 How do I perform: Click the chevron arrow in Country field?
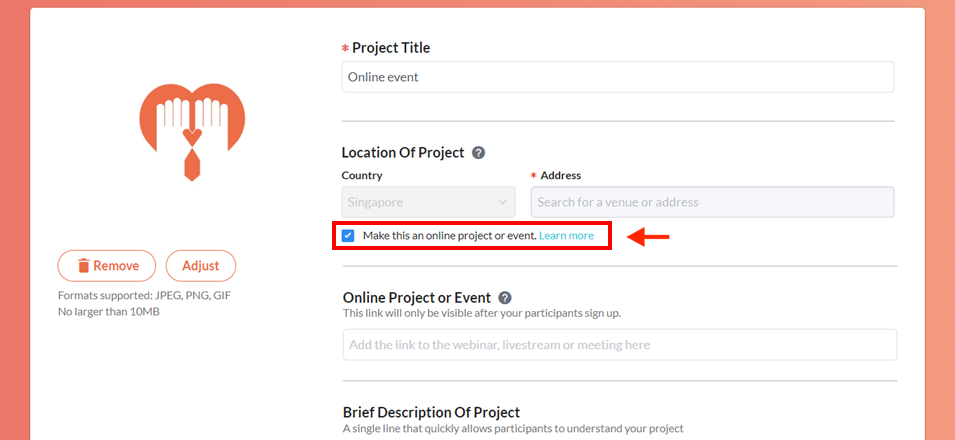pos(502,202)
